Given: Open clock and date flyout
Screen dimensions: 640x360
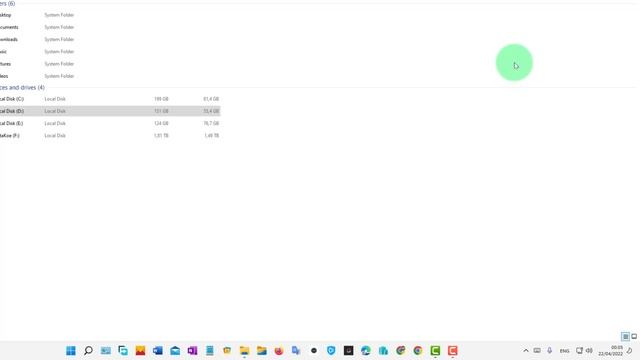Looking at the screenshot, I should (x=611, y=351).
